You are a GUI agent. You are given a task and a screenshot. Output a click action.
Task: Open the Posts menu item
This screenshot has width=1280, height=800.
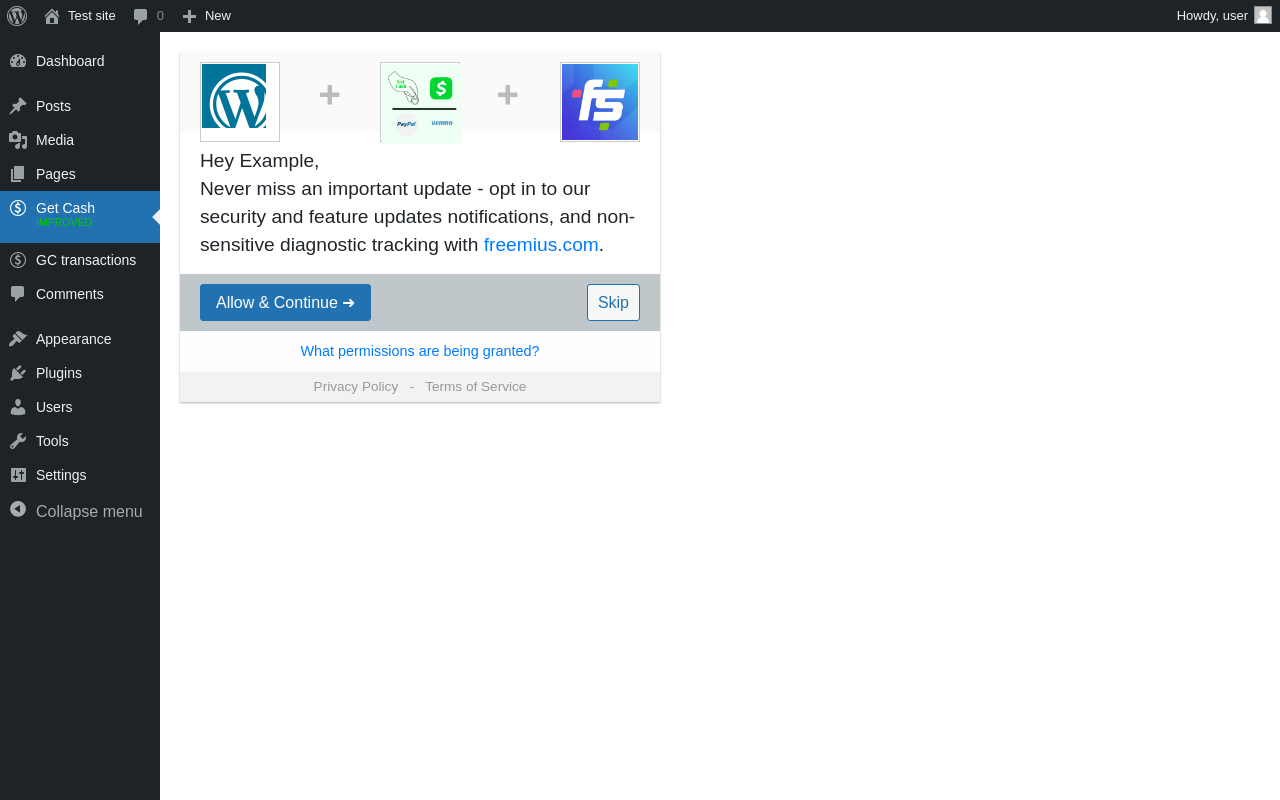click(x=80, y=106)
